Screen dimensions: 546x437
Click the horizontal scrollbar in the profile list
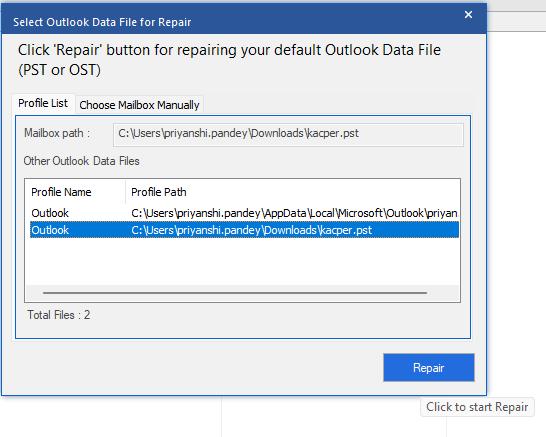point(235,293)
